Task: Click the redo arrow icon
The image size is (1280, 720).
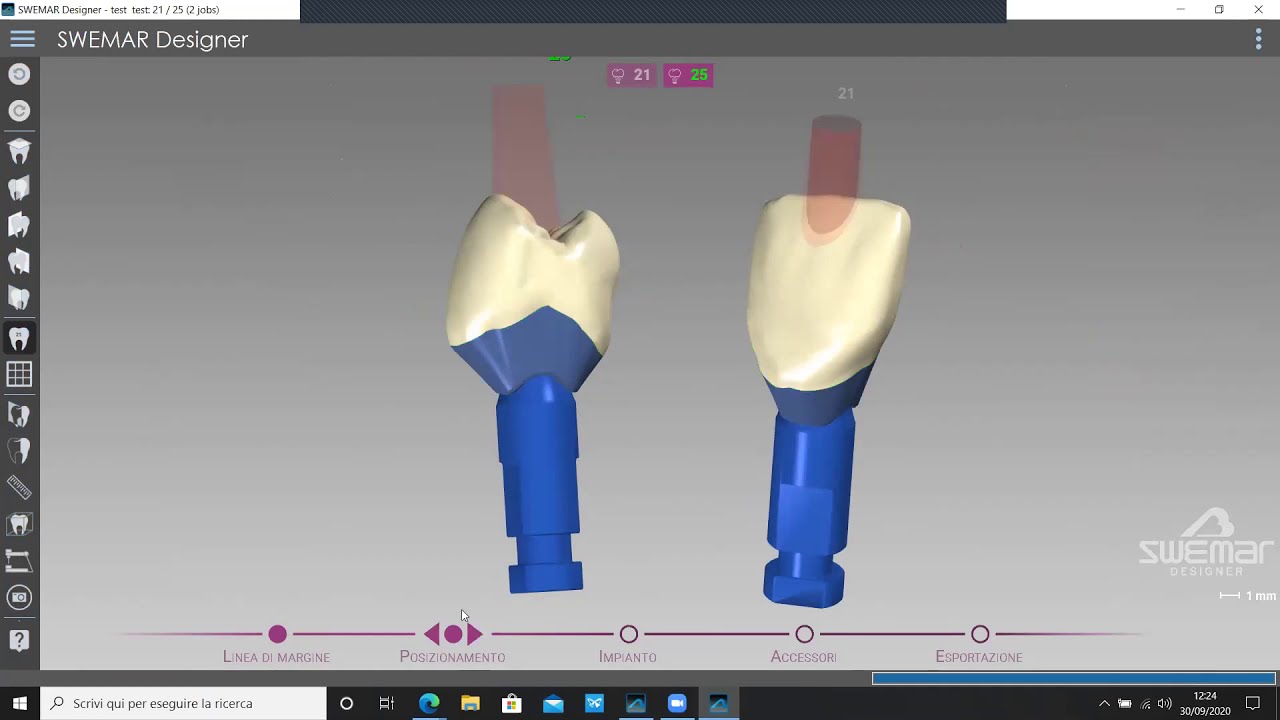Action: coord(19,111)
